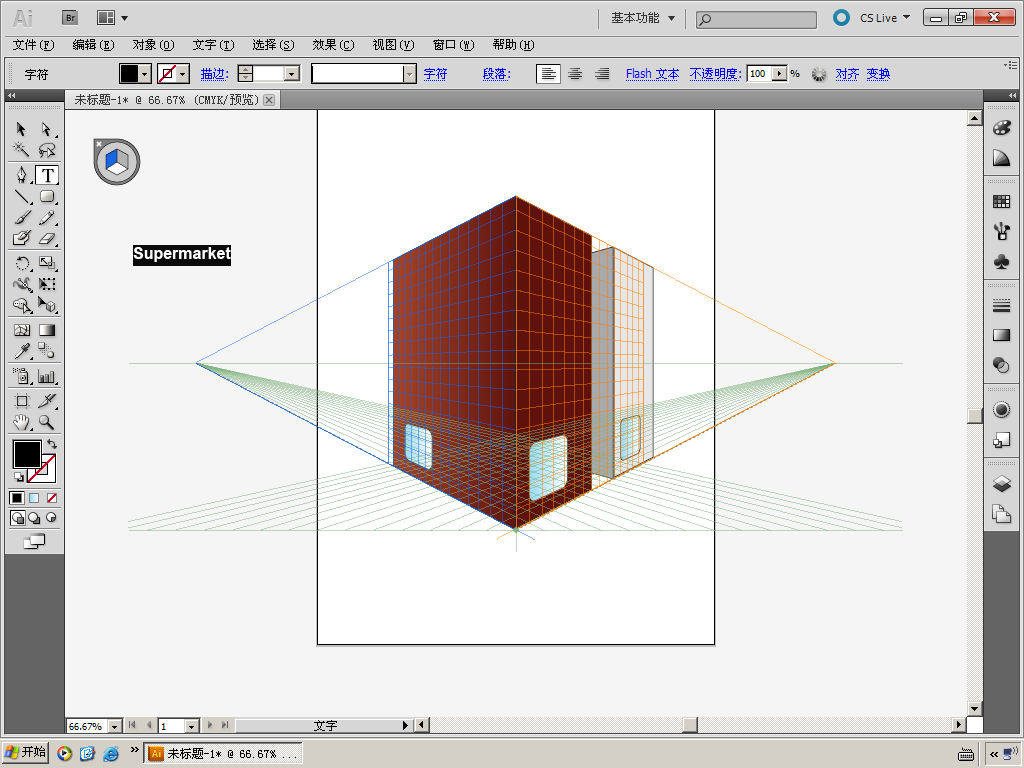Enable right text alignment
The image size is (1024, 768).
point(602,74)
